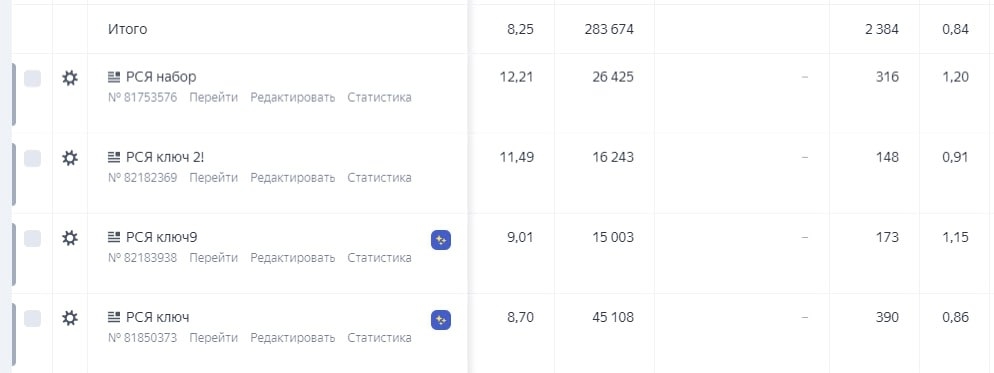This screenshot has width=994, height=373.
Task: Click blue sparkle badge on РСЯ ключ row
Action: 441,320
